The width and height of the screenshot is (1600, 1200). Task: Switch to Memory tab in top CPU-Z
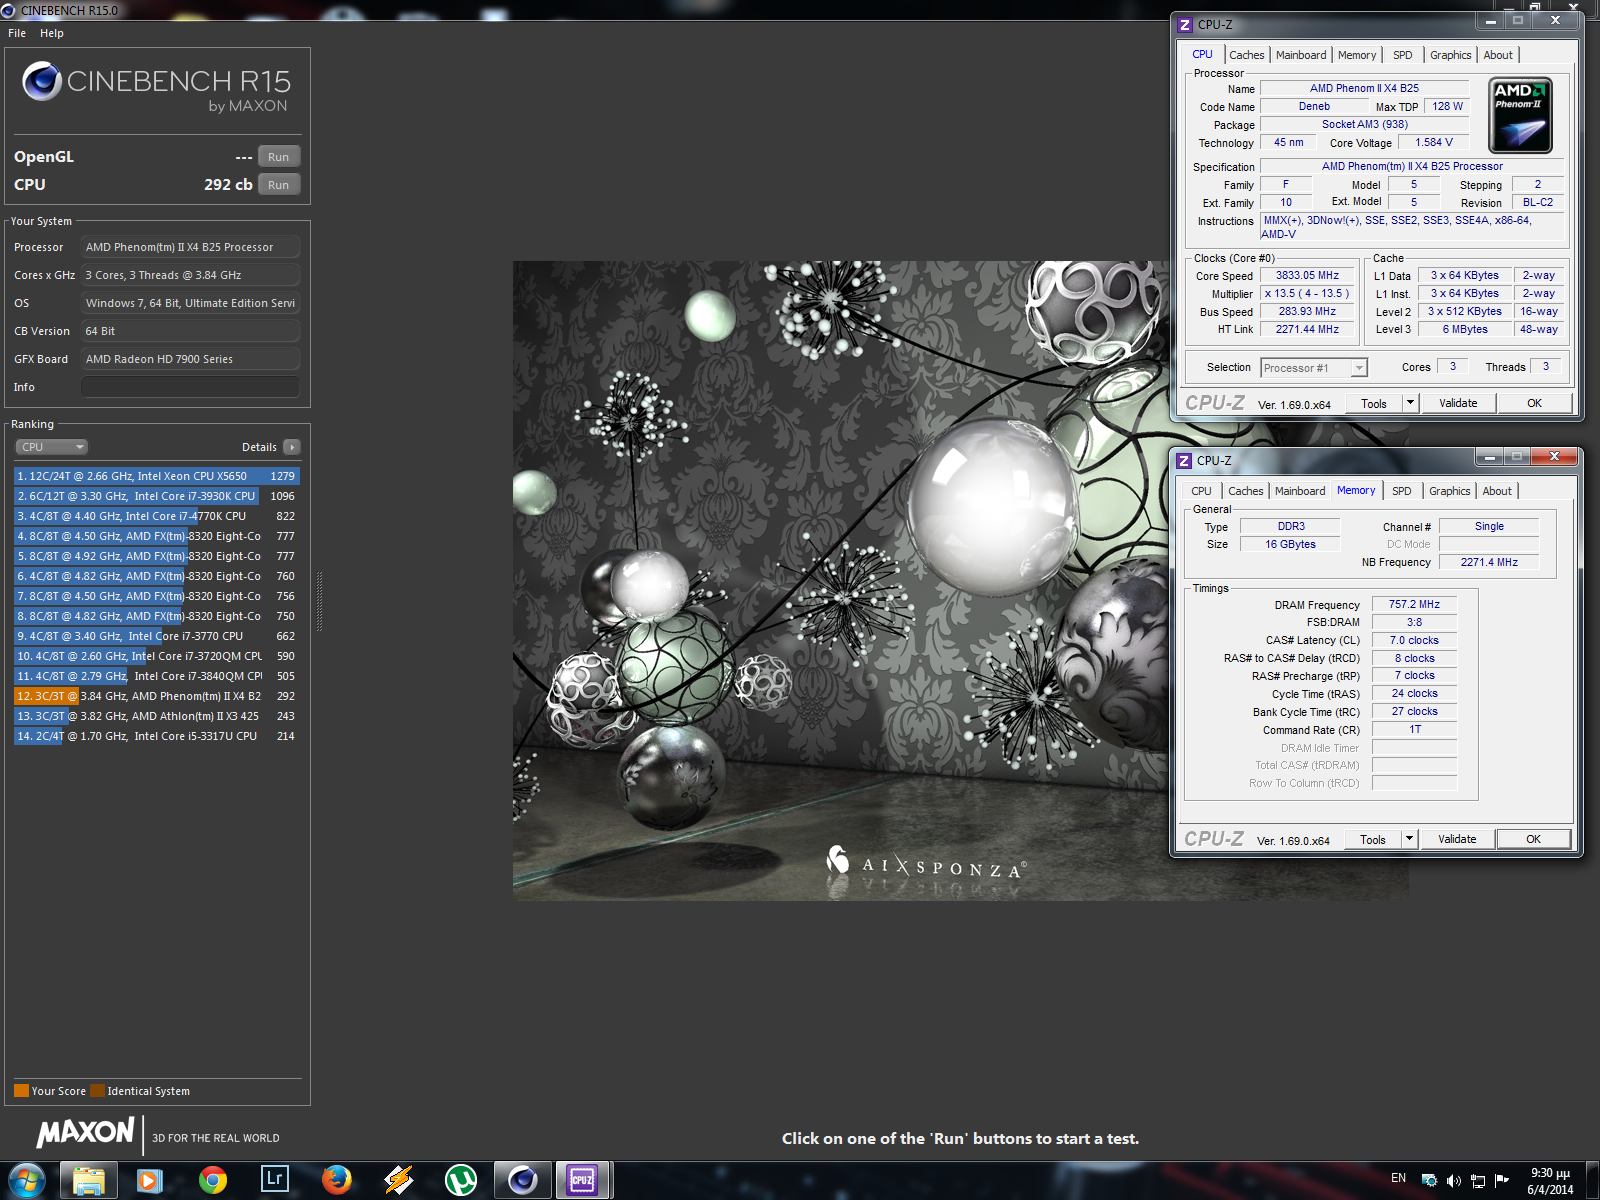point(1357,55)
